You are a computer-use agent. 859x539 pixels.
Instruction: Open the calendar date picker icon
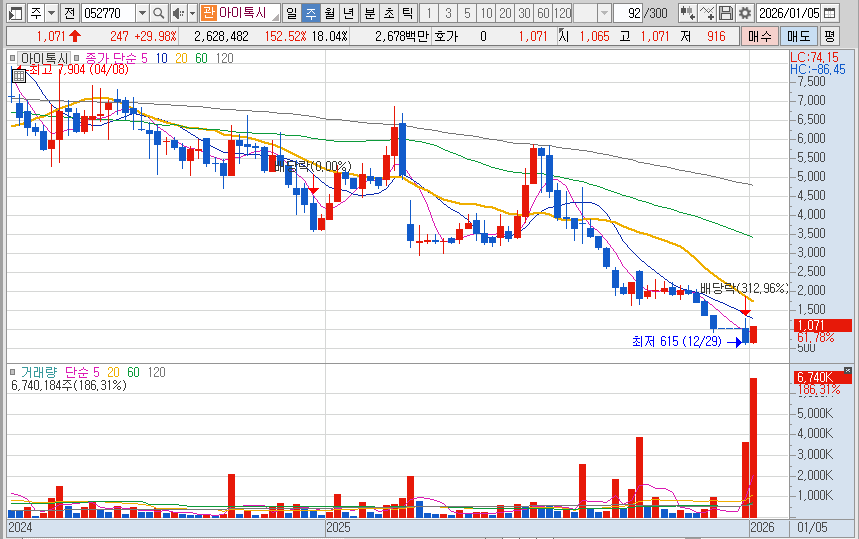830,13
